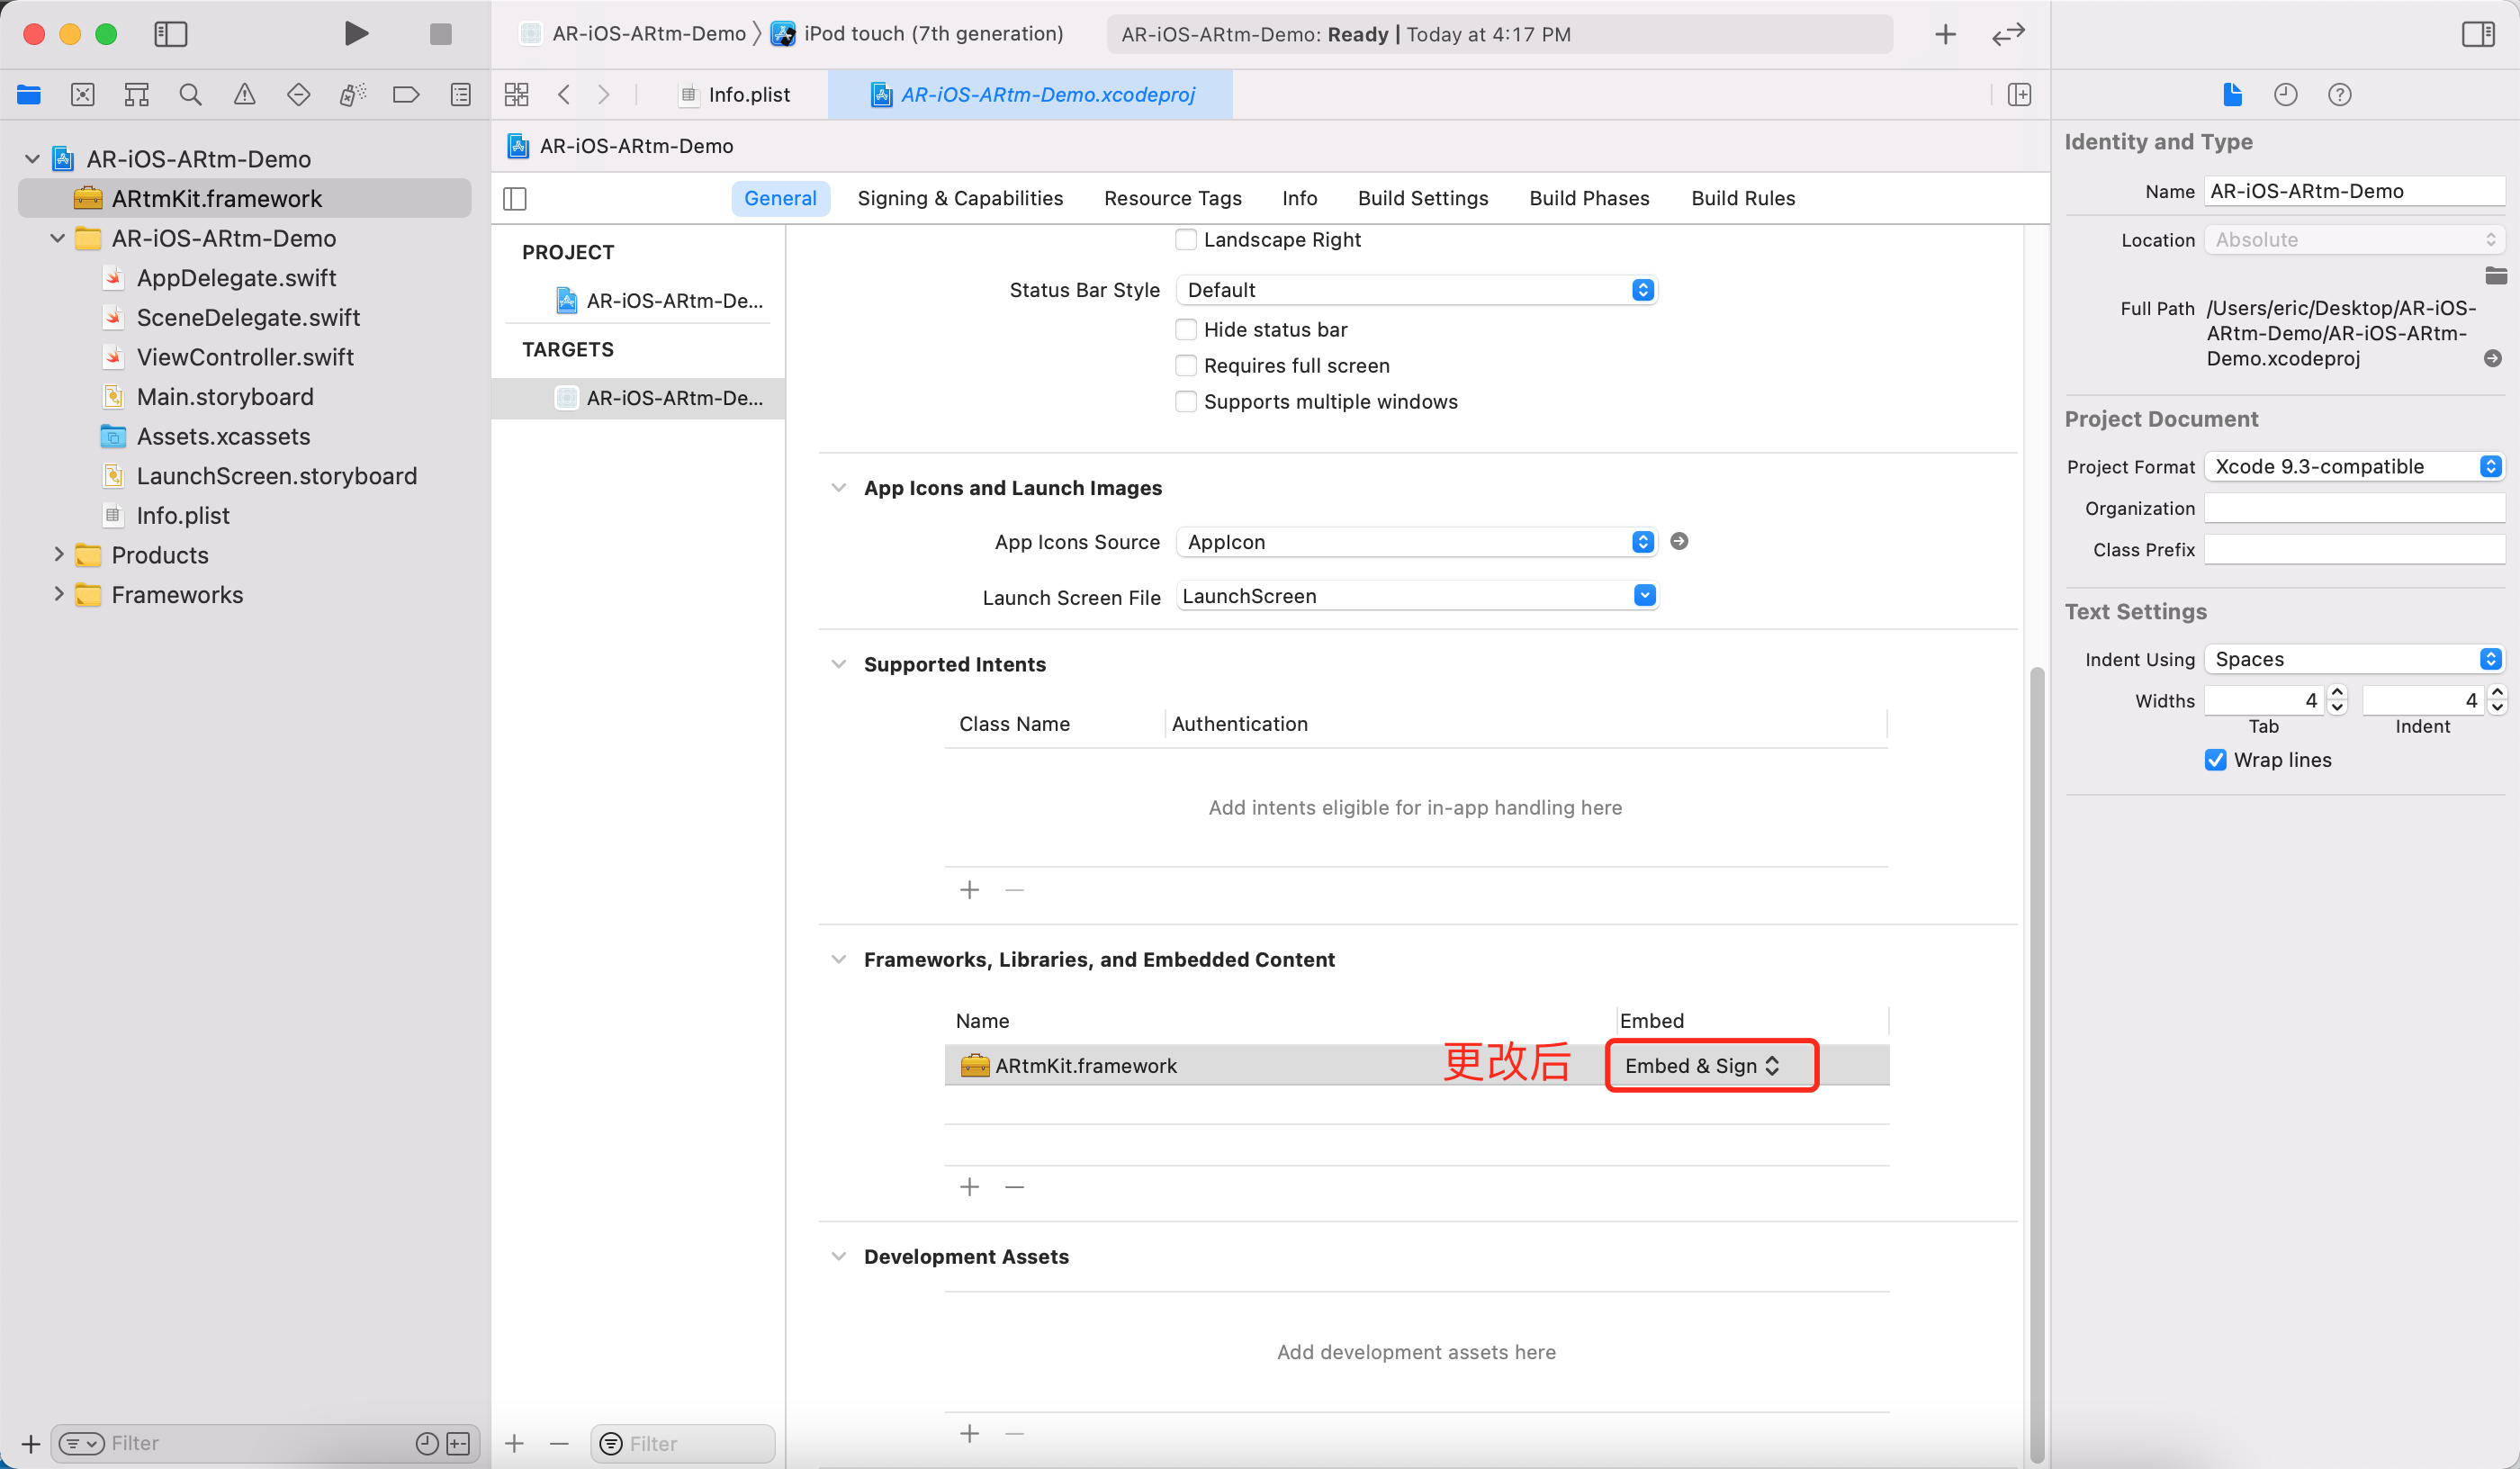Viewport: 2520px width, 1469px height.
Task: Select iPod touch run destination
Action: tap(917, 34)
